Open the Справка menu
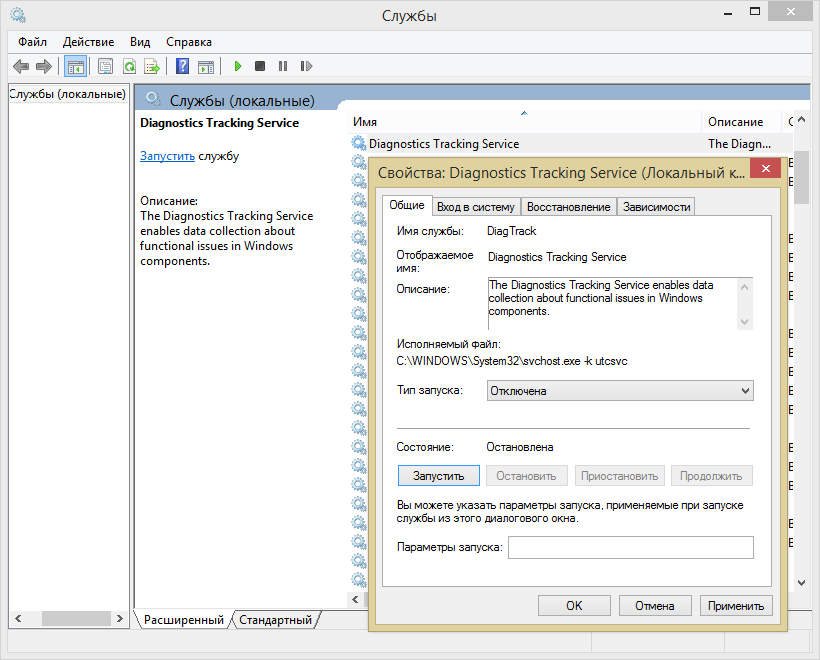Image resolution: width=820 pixels, height=660 pixels. point(189,42)
